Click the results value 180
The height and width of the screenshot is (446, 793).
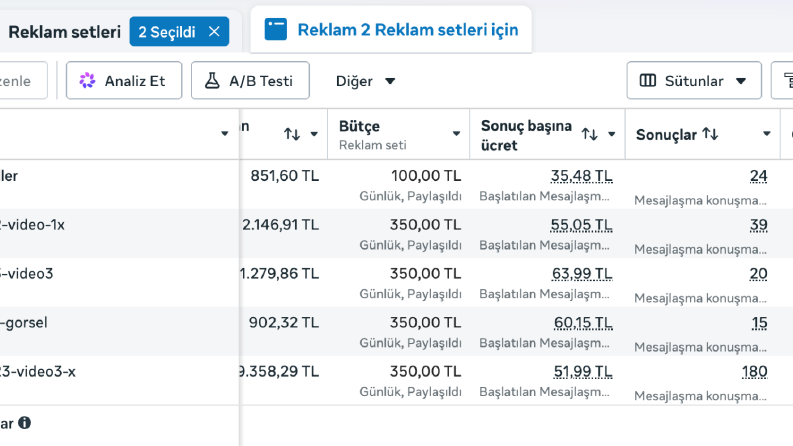click(755, 372)
